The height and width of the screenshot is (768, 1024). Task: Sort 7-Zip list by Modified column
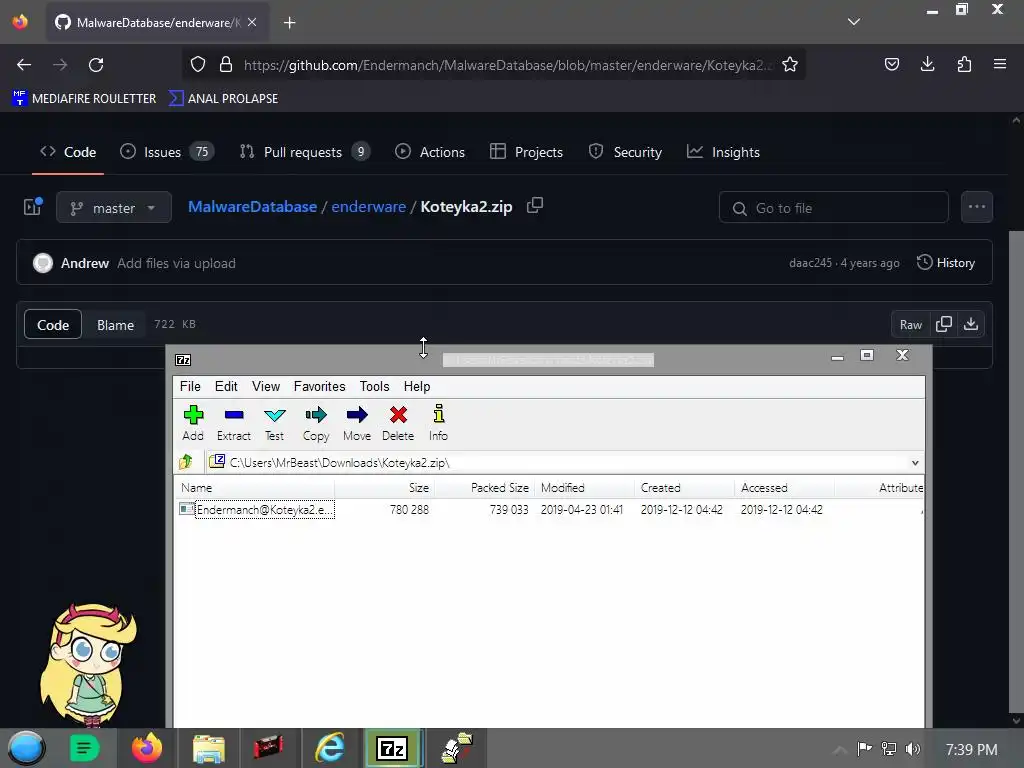click(x=584, y=488)
